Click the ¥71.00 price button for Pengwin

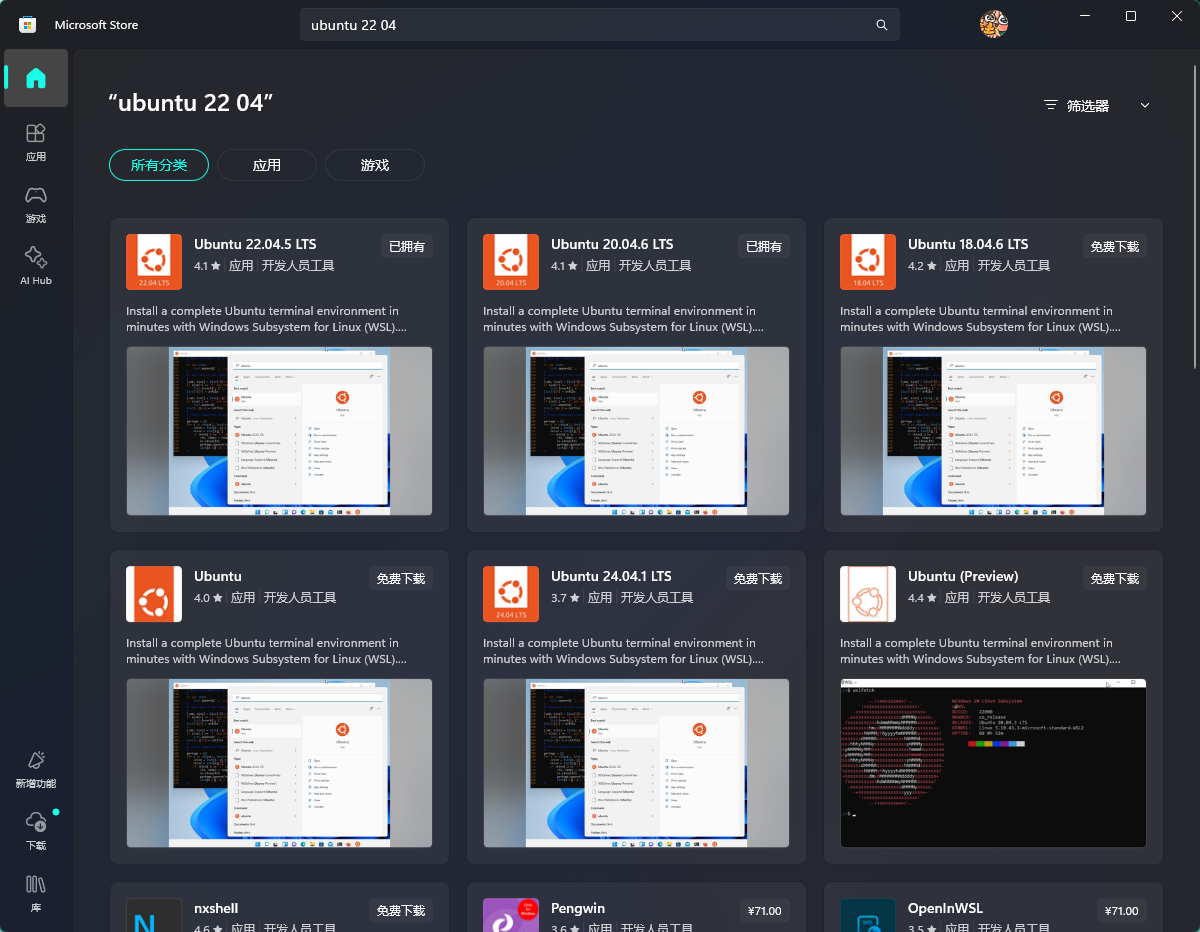coord(764,911)
